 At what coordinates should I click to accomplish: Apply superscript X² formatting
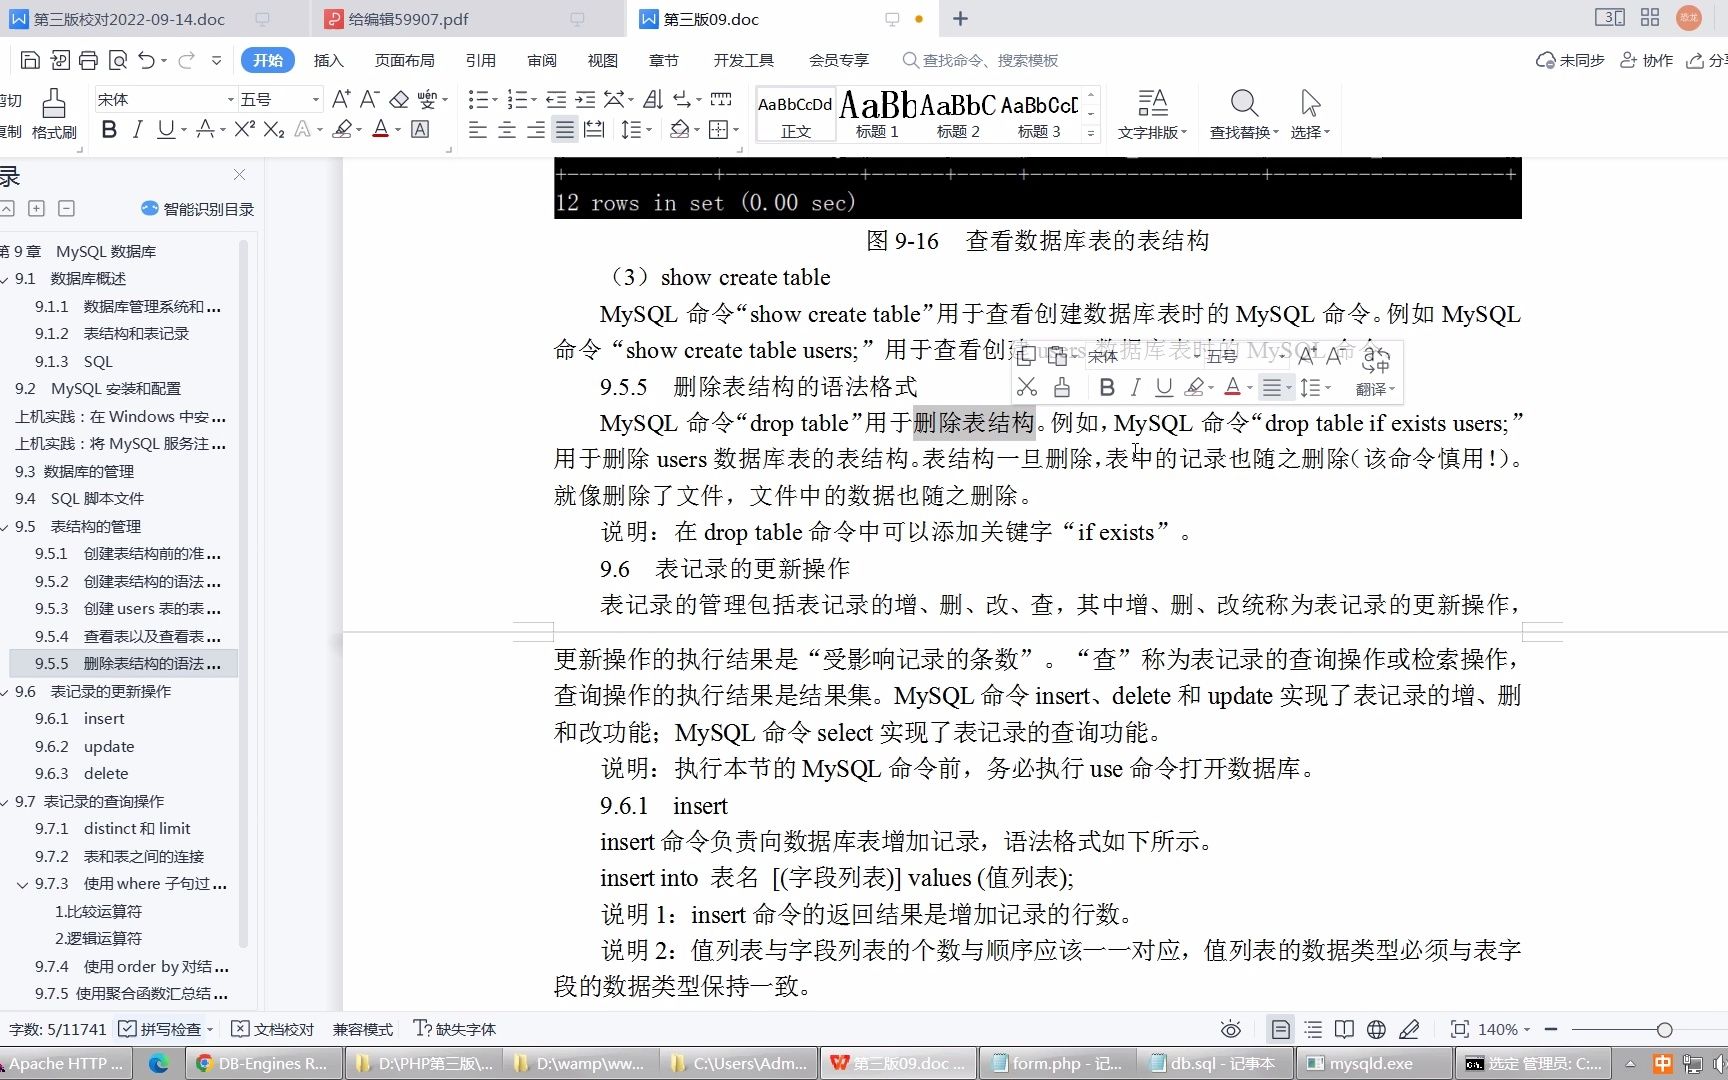click(245, 129)
